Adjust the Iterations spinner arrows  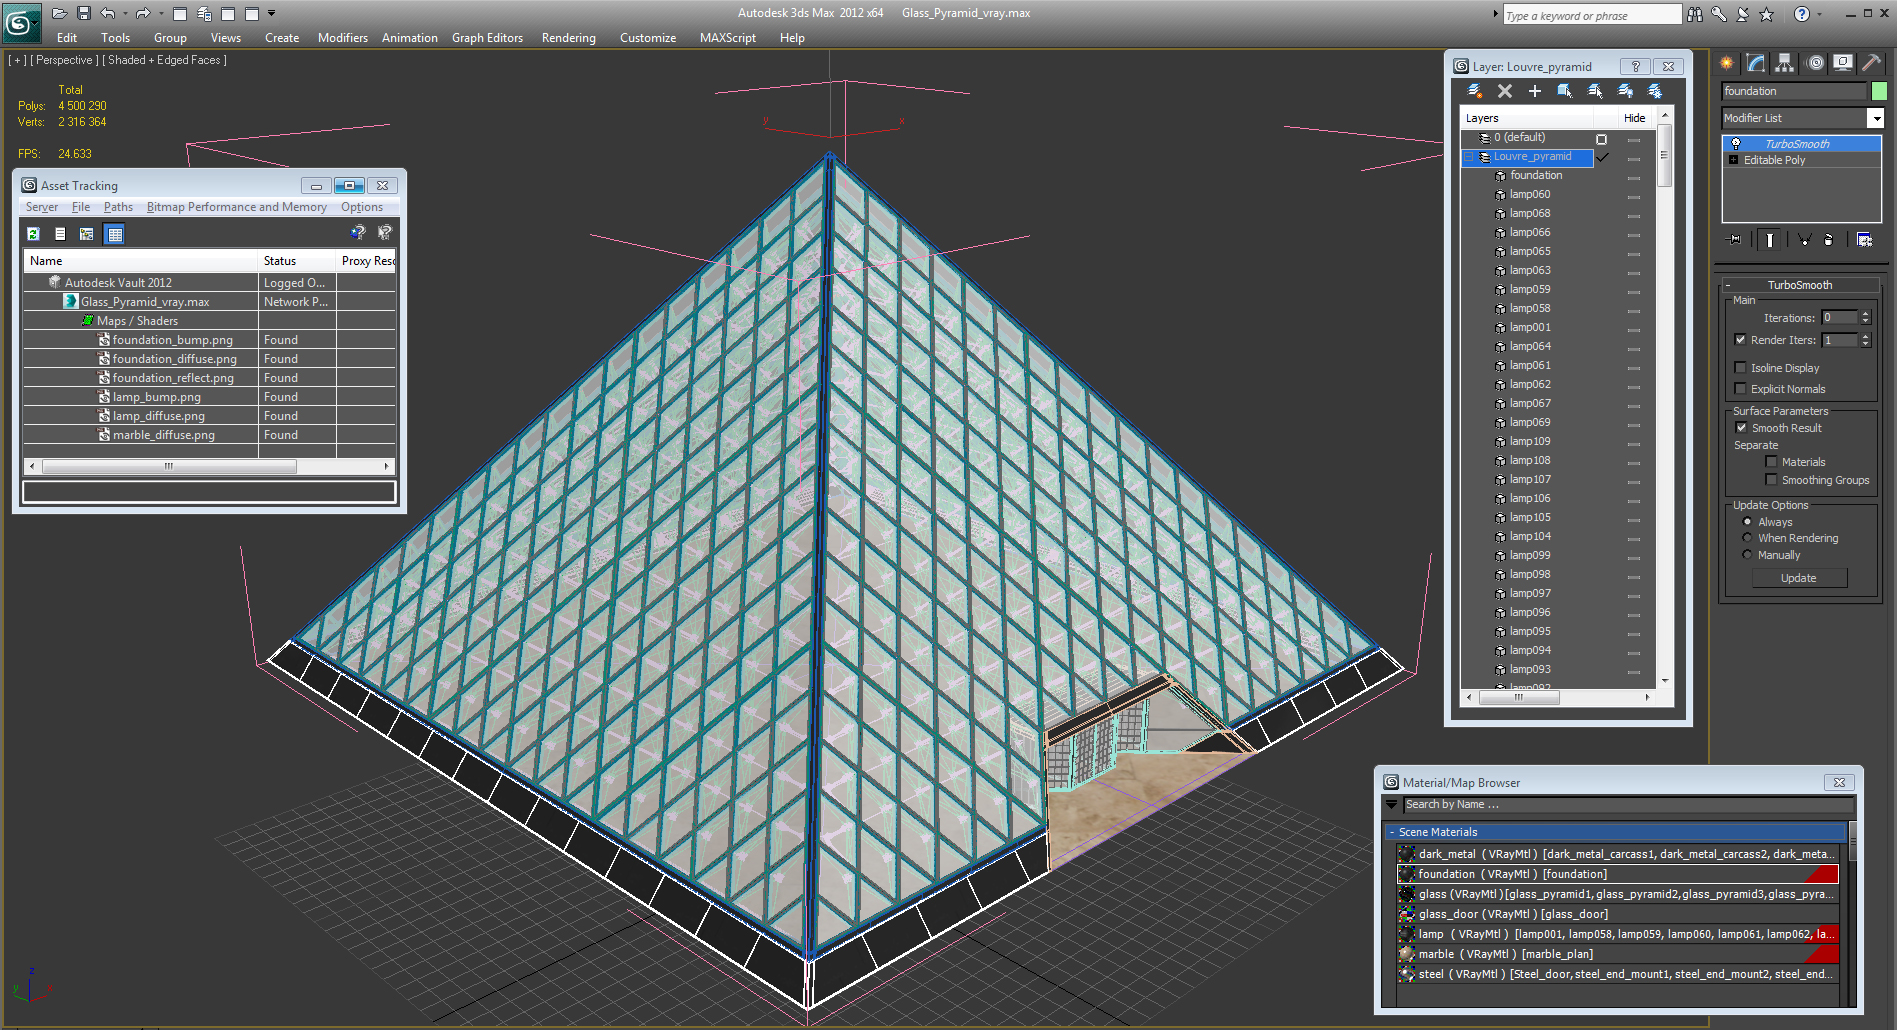(1865, 318)
